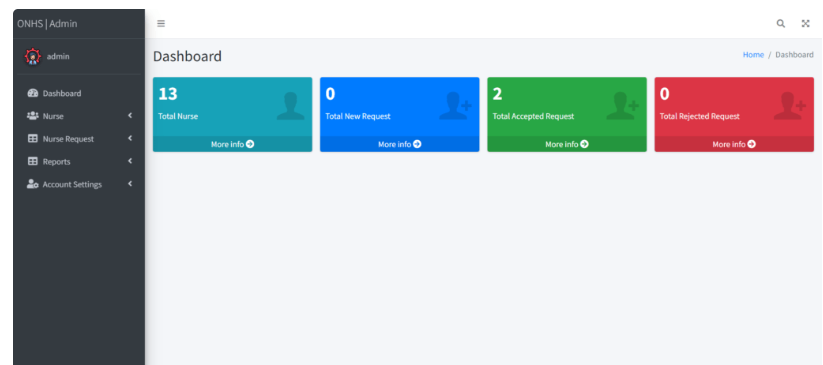The image size is (823, 365).
Task: Expand the Nurse menu chevron
Action: pyautogui.click(x=130, y=116)
